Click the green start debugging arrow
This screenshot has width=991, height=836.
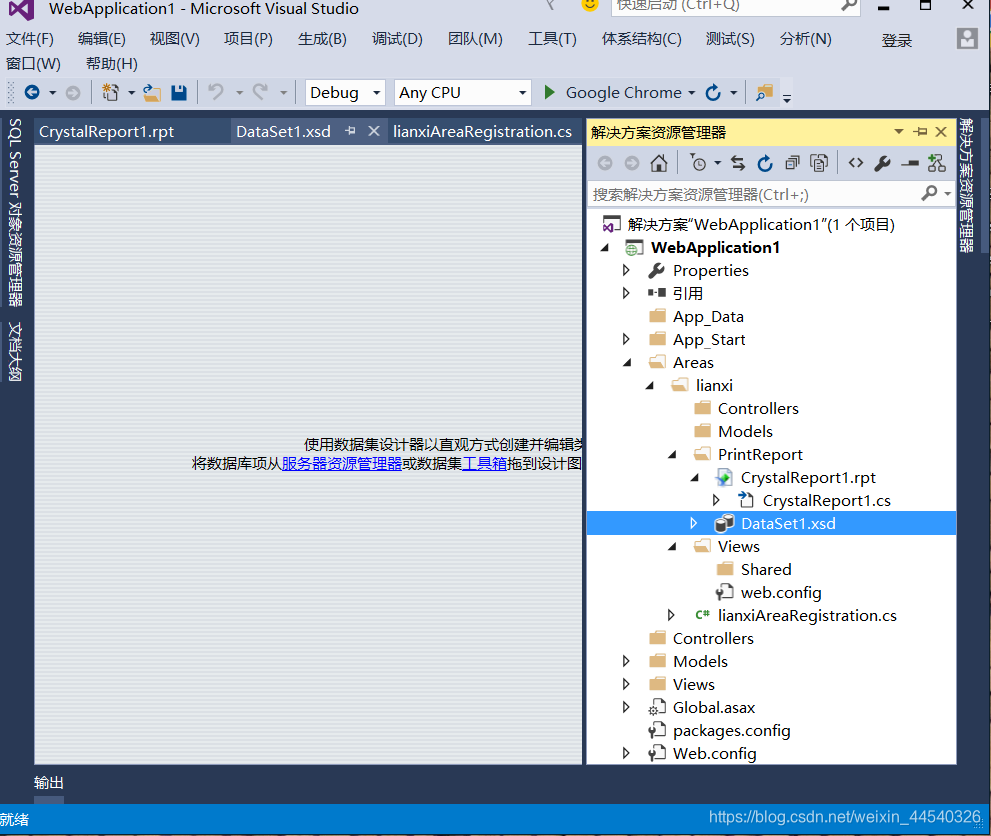549,93
